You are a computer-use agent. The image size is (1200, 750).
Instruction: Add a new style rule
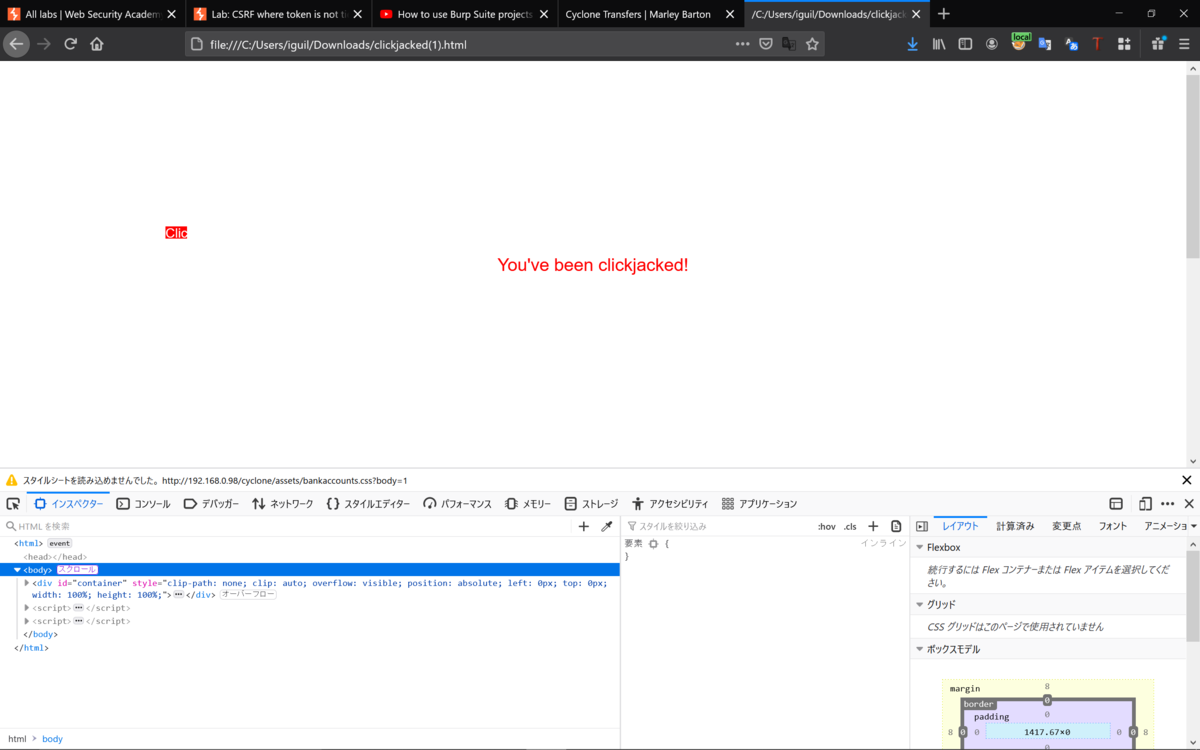click(x=873, y=526)
